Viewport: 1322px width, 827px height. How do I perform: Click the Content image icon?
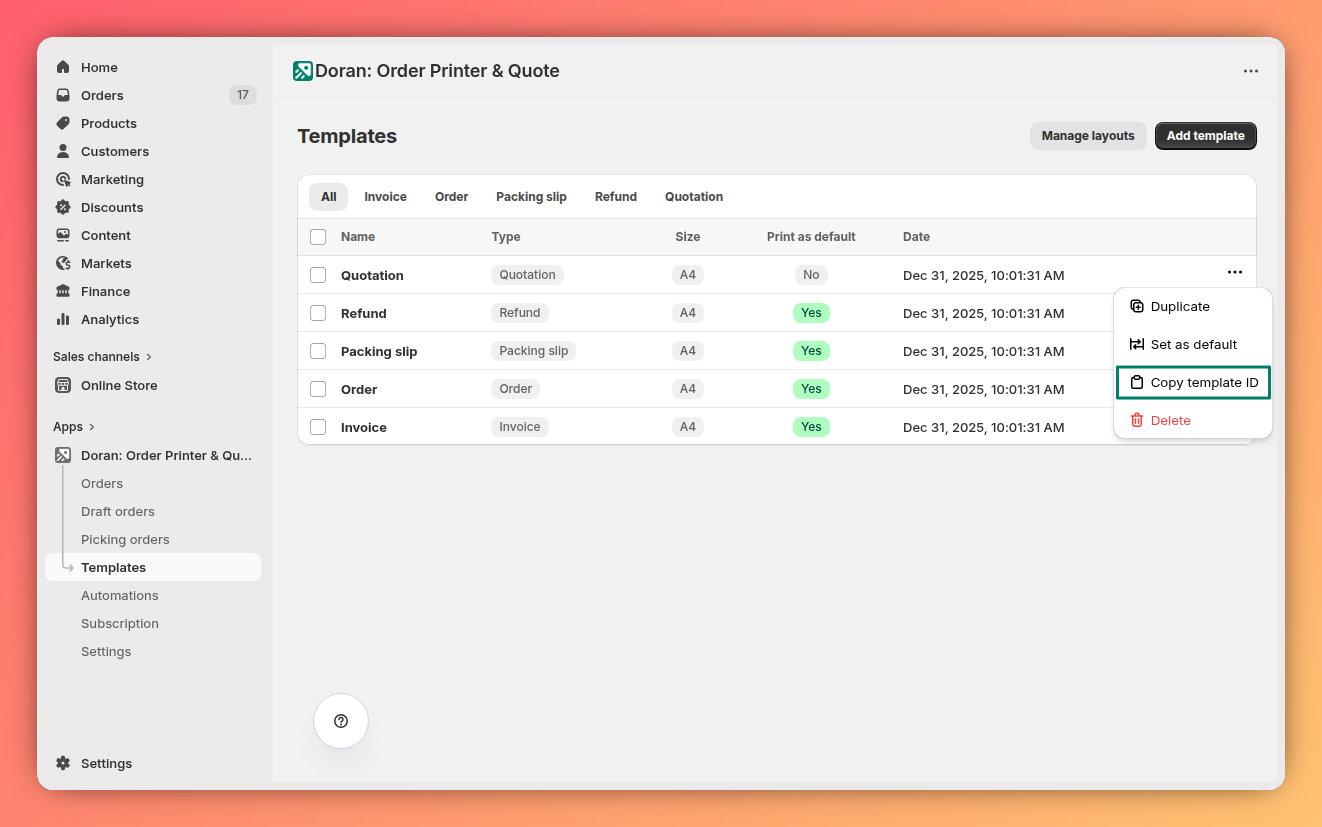[63, 235]
